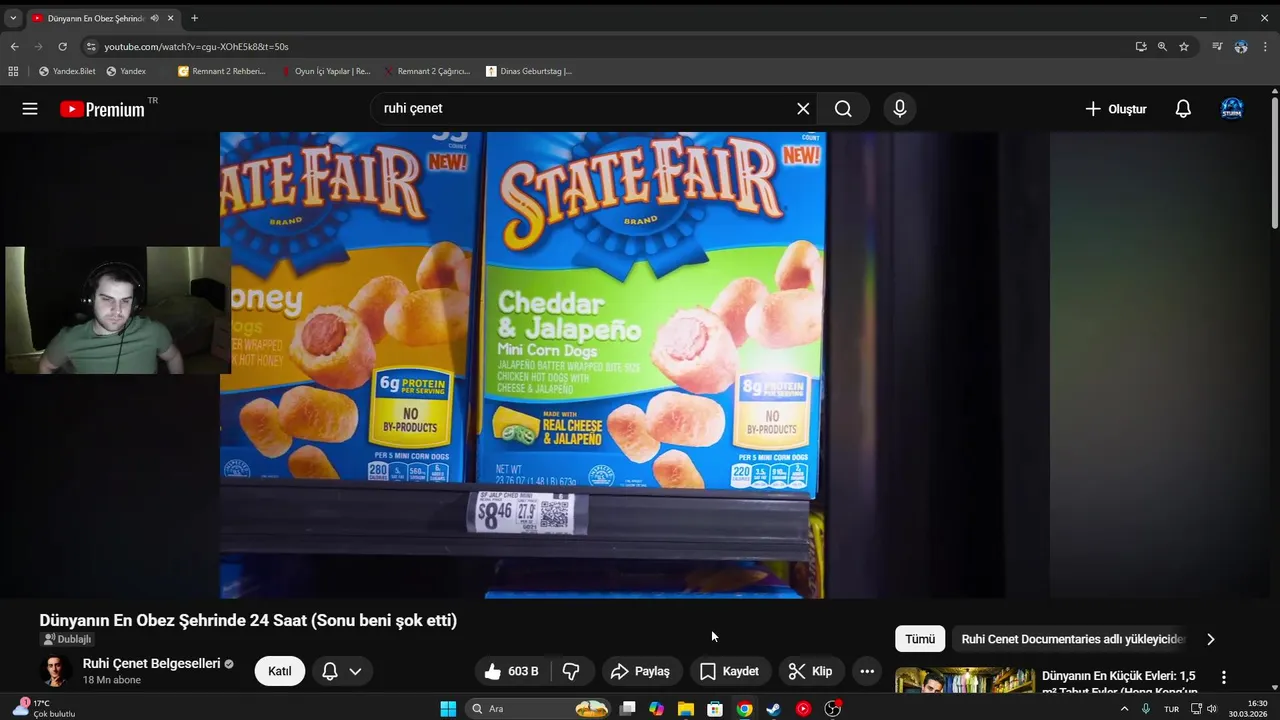Open more video actions menu
1280x720 pixels.
tap(867, 671)
